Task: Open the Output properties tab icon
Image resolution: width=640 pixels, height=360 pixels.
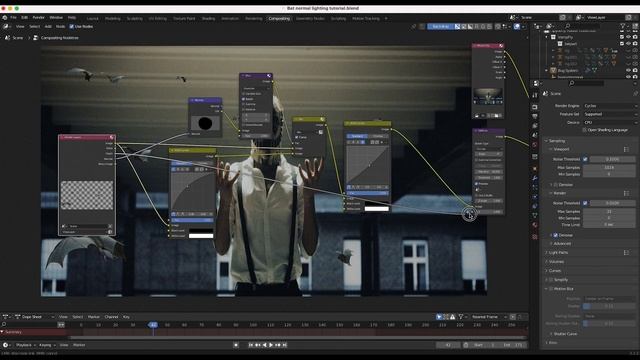Action: (x=535, y=117)
